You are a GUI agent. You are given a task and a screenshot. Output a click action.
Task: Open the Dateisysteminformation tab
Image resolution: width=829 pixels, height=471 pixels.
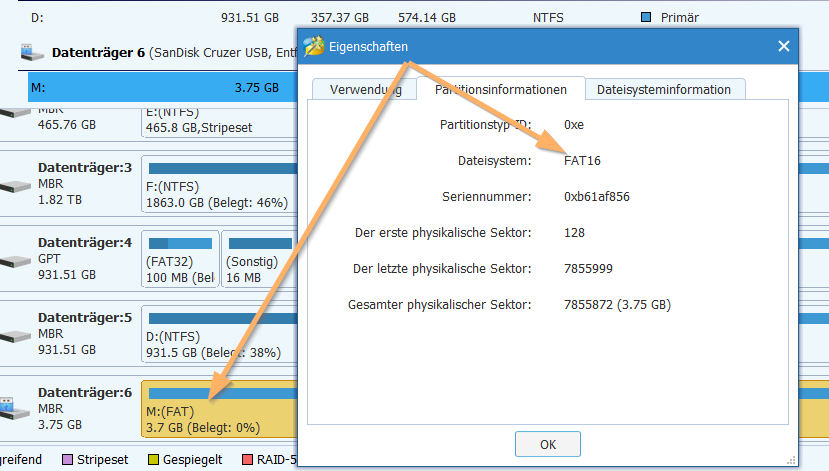[x=664, y=89]
